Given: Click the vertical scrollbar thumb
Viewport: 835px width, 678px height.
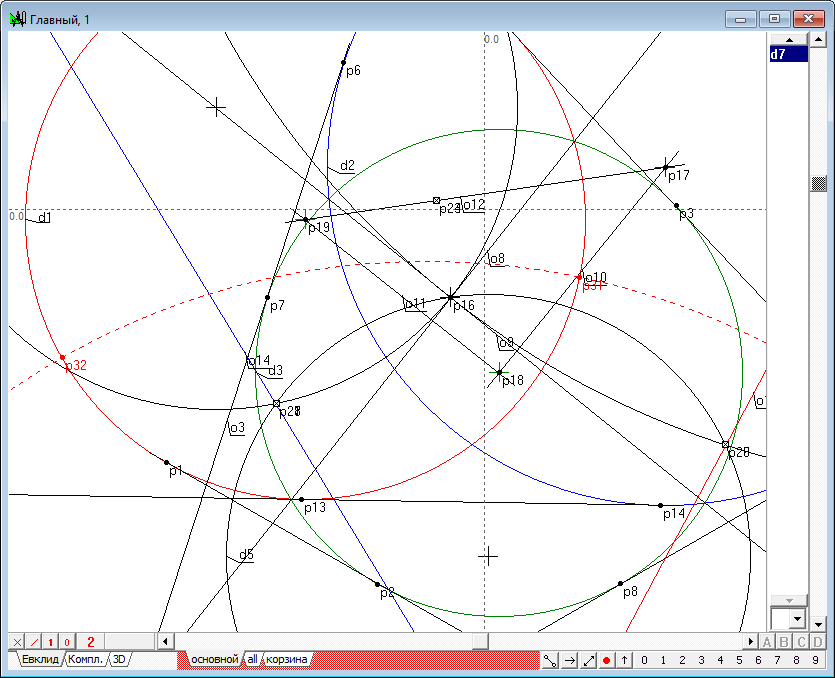Looking at the screenshot, I should [x=818, y=184].
